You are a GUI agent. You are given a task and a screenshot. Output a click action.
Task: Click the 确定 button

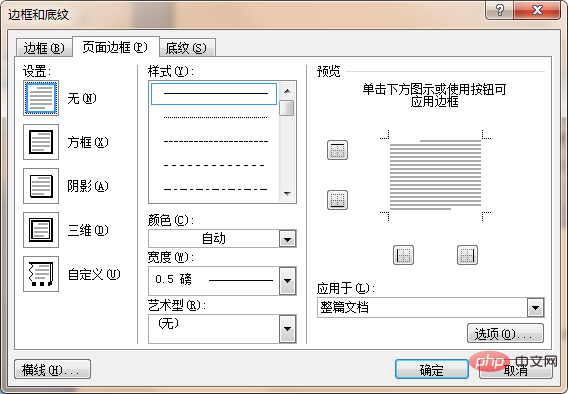[x=431, y=370]
